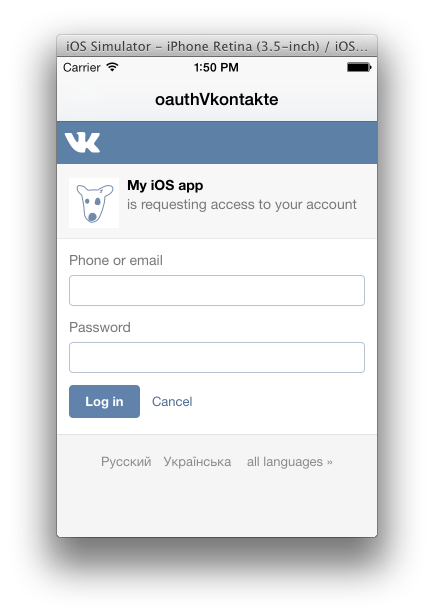The height and width of the screenshot is (616, 434).
Task: Tap the dog mascot app icon
Action: 94,203
